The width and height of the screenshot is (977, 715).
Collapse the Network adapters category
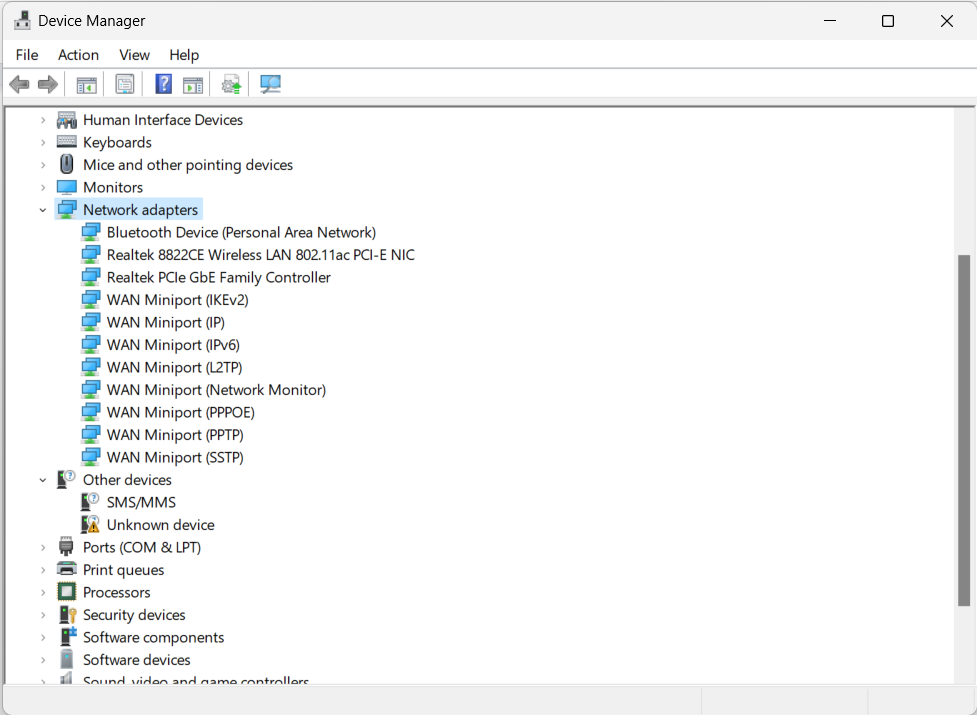pos(43,210)
